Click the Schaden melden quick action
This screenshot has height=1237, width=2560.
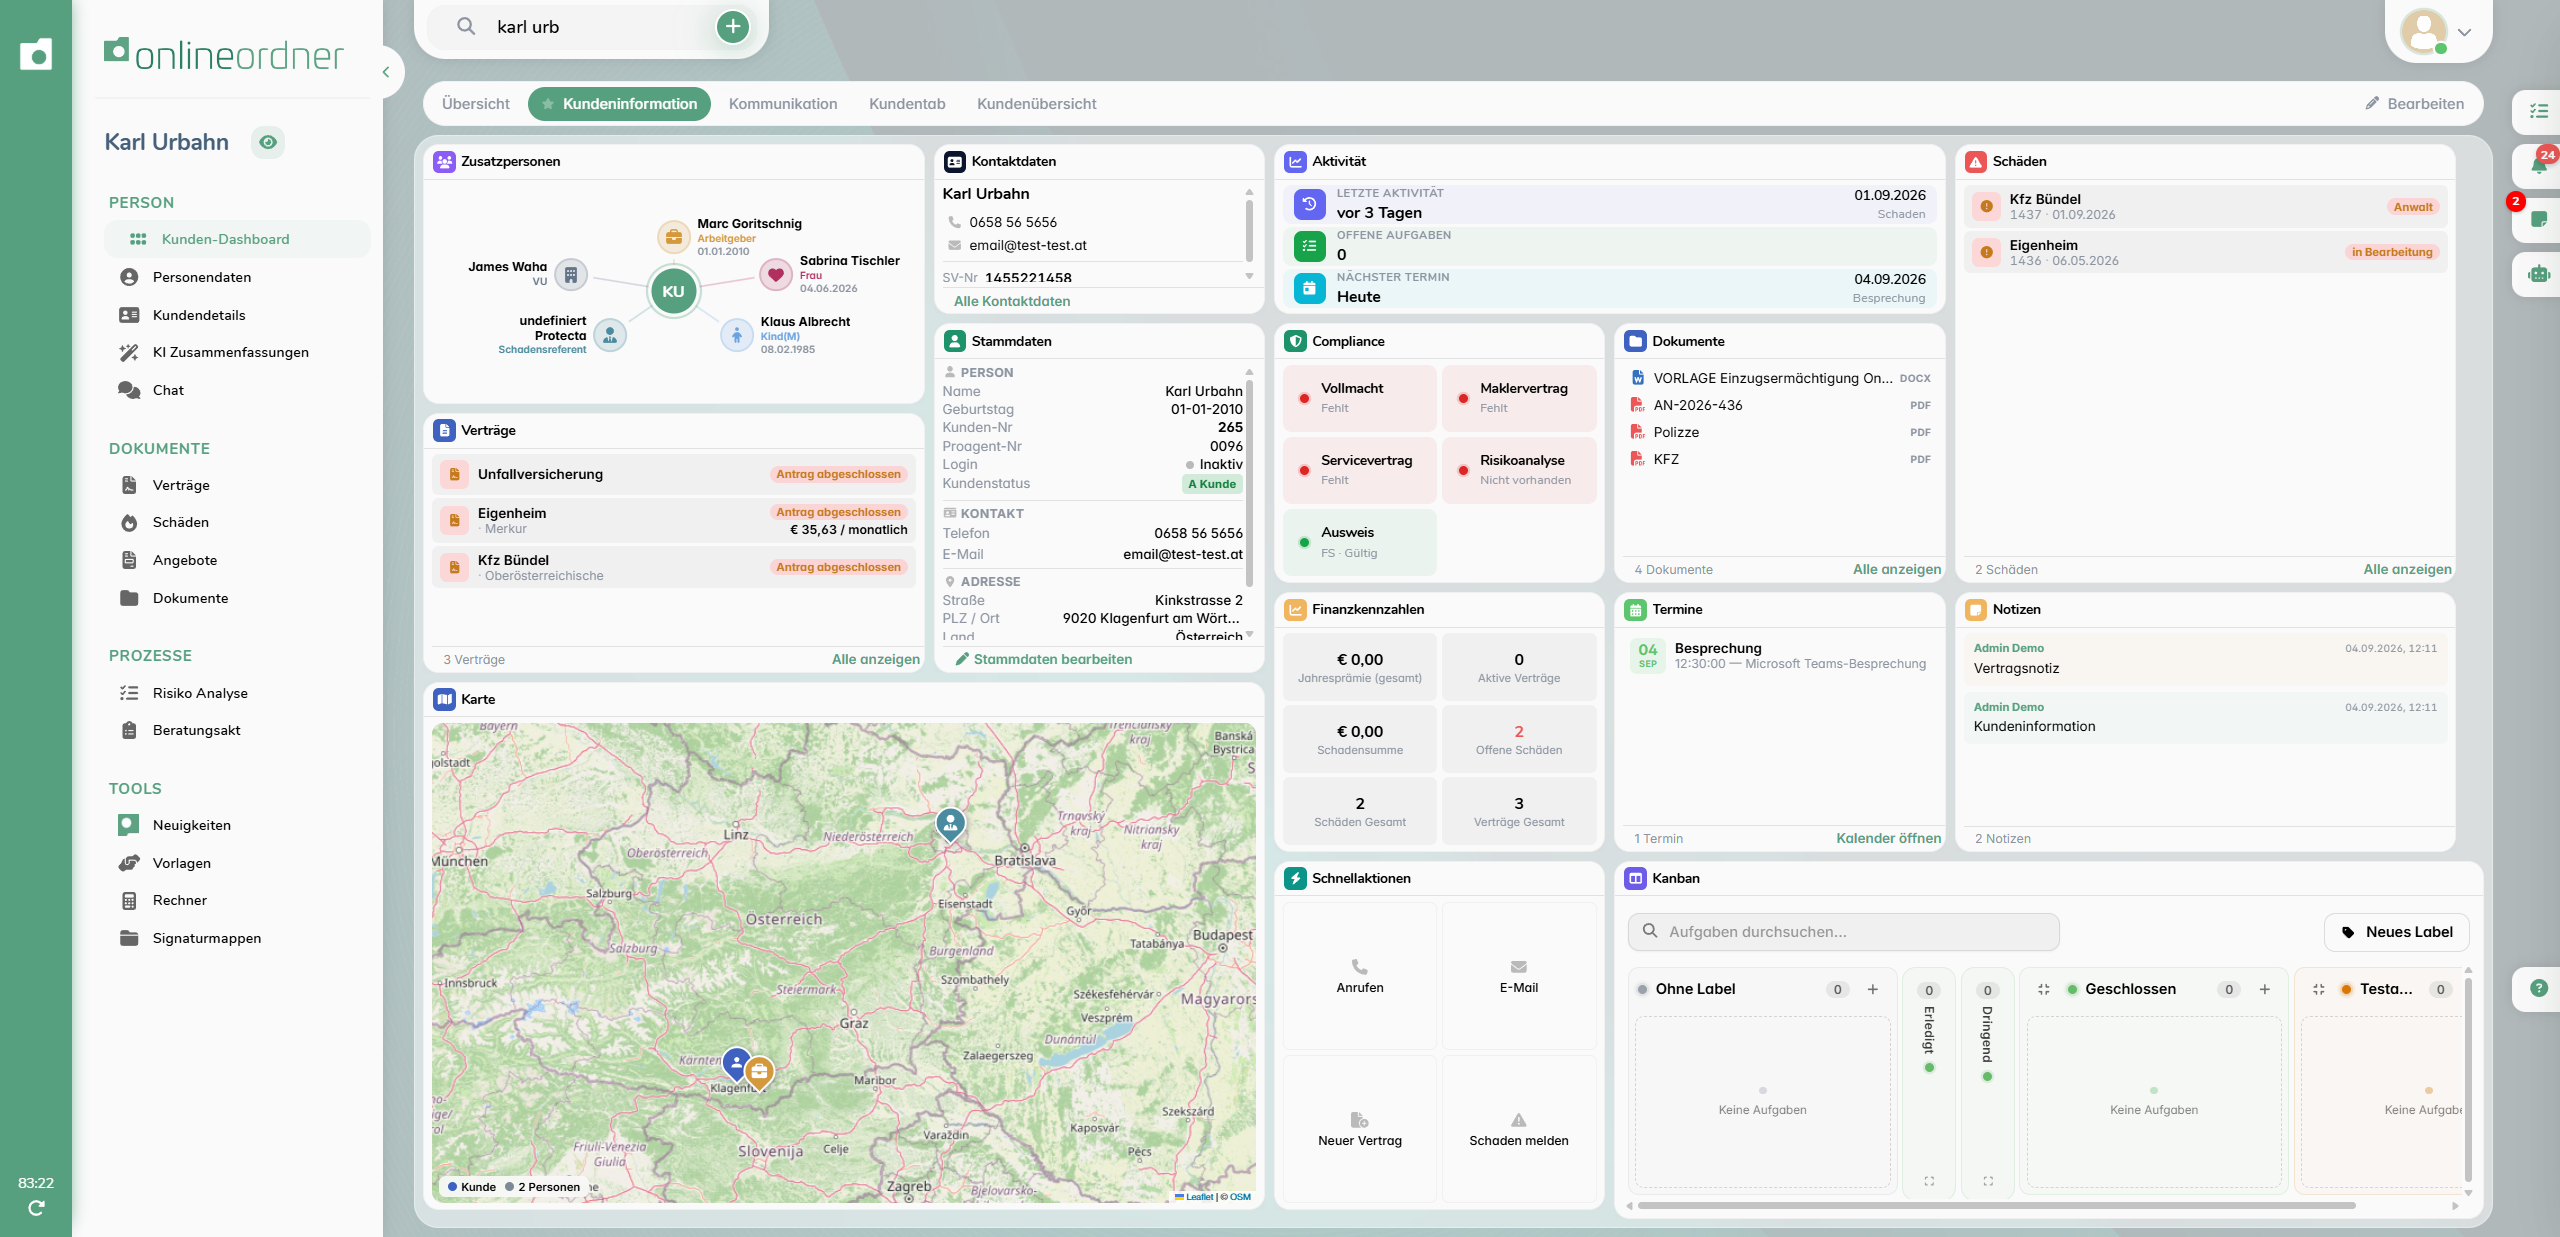[x=1519, y=1129]
